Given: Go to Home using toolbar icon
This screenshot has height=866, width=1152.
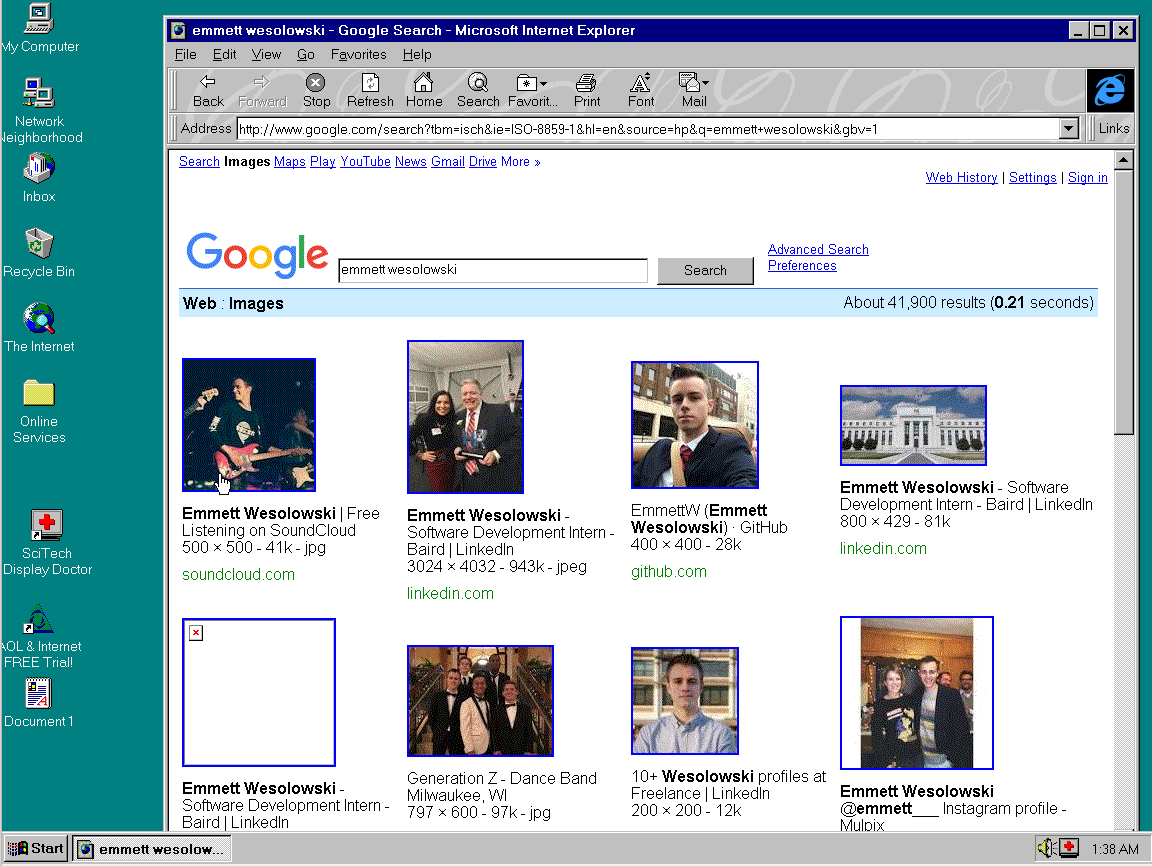Looking at the screenshot, I should 424,89.
